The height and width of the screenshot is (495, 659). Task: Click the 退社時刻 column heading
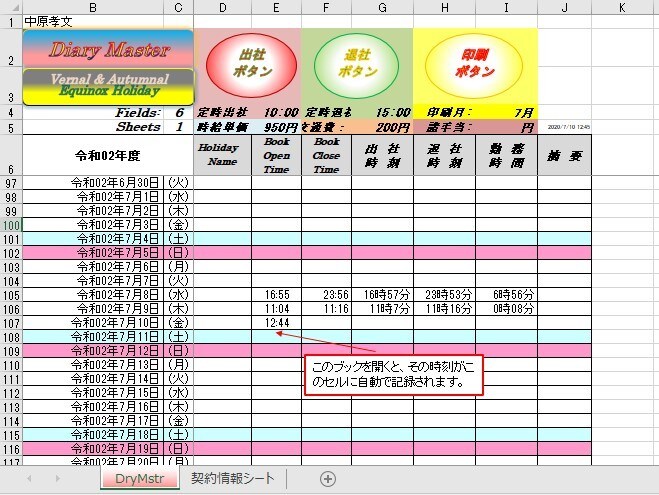(444, 155)
